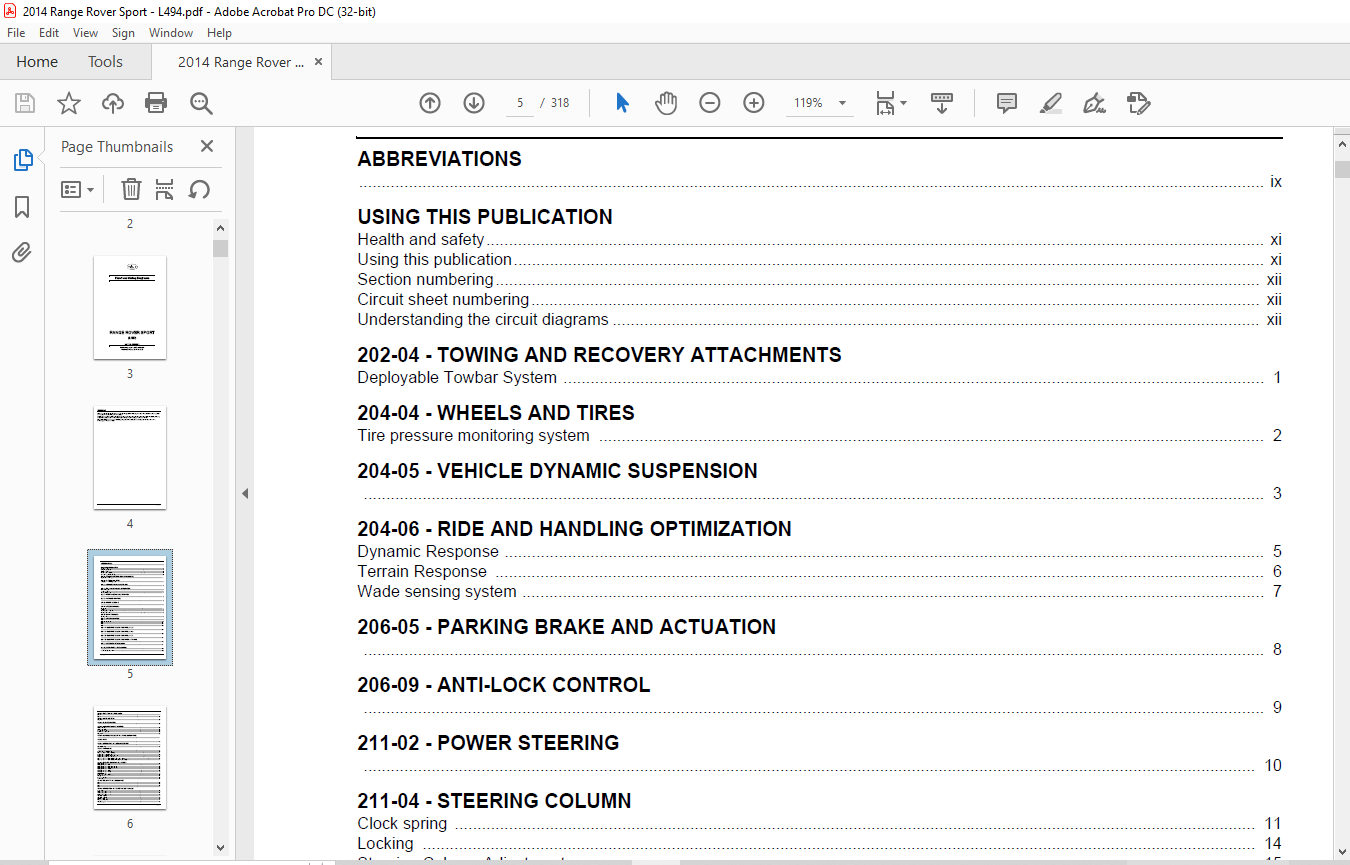
Task: Click the Save file icon
Action: pyautogui.click(x=25, y=103)
